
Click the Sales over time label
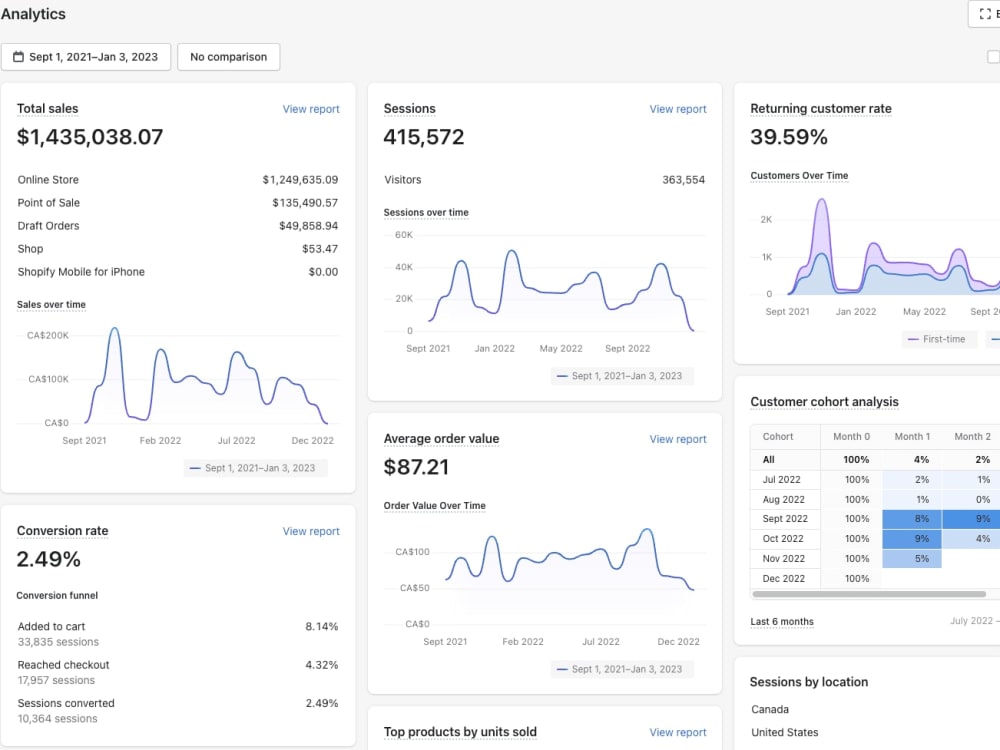(51, 305)
